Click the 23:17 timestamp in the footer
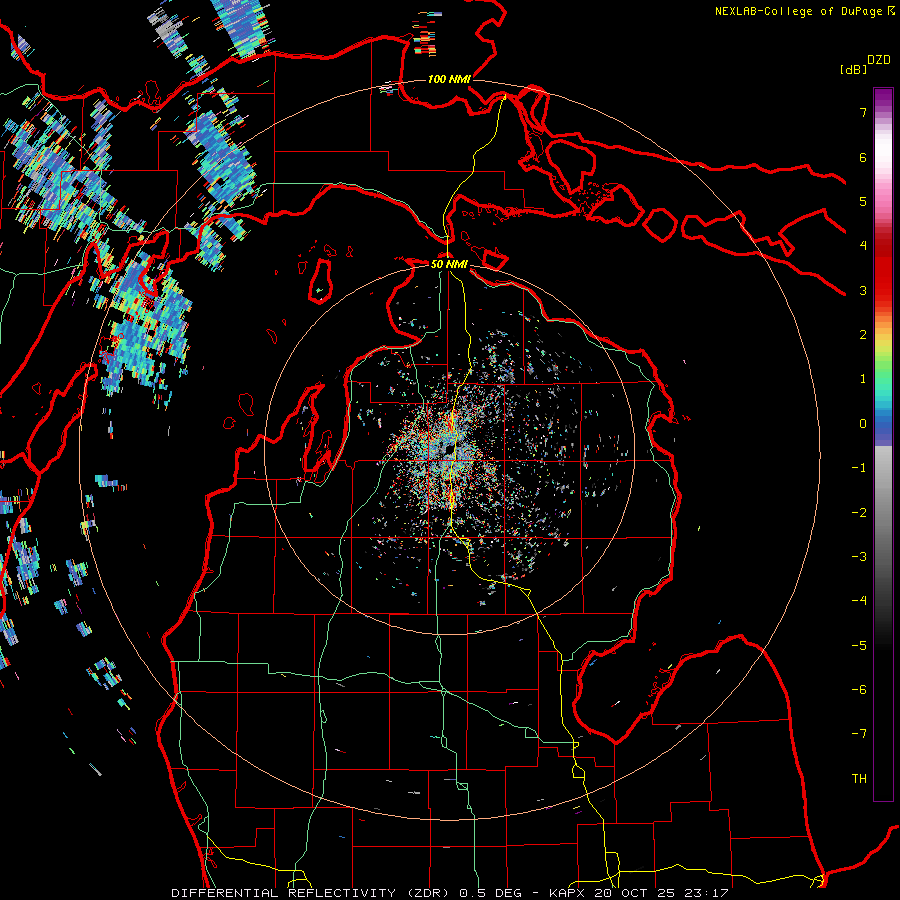 click(707, 893)
